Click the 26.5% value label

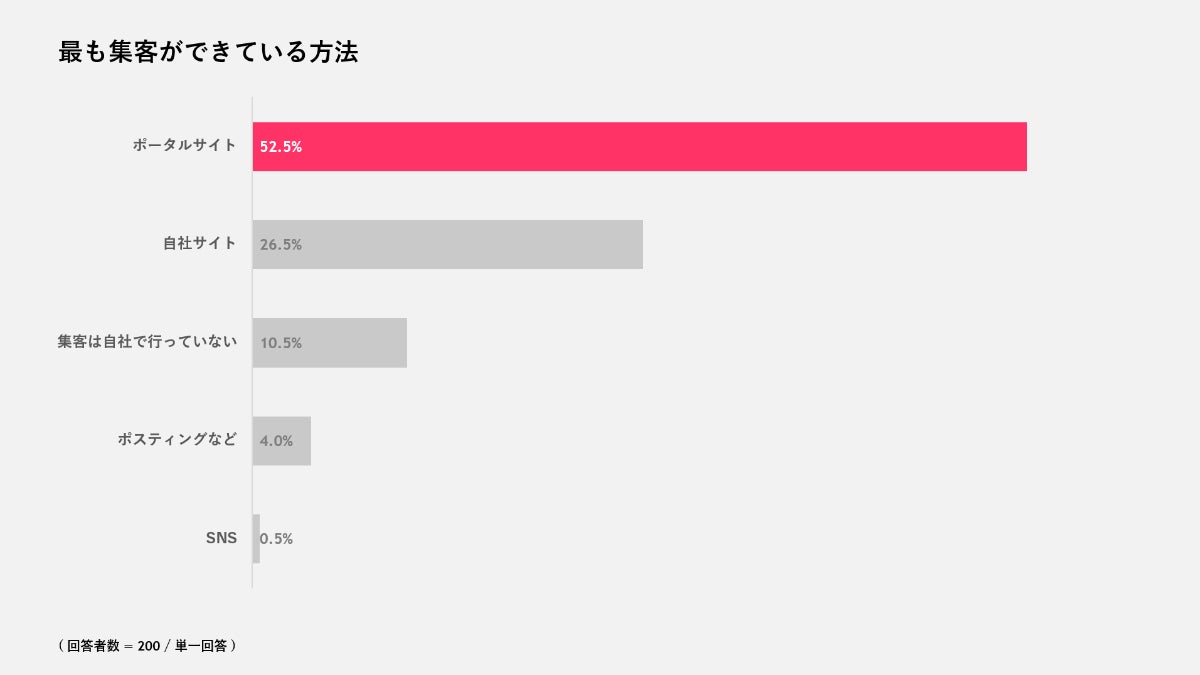281,244
